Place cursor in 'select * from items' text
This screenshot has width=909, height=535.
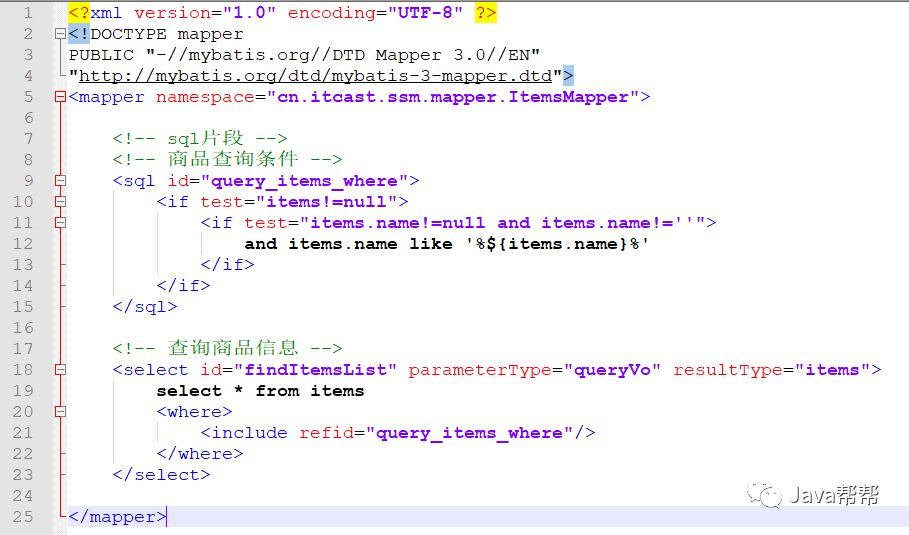coord(260,391)
